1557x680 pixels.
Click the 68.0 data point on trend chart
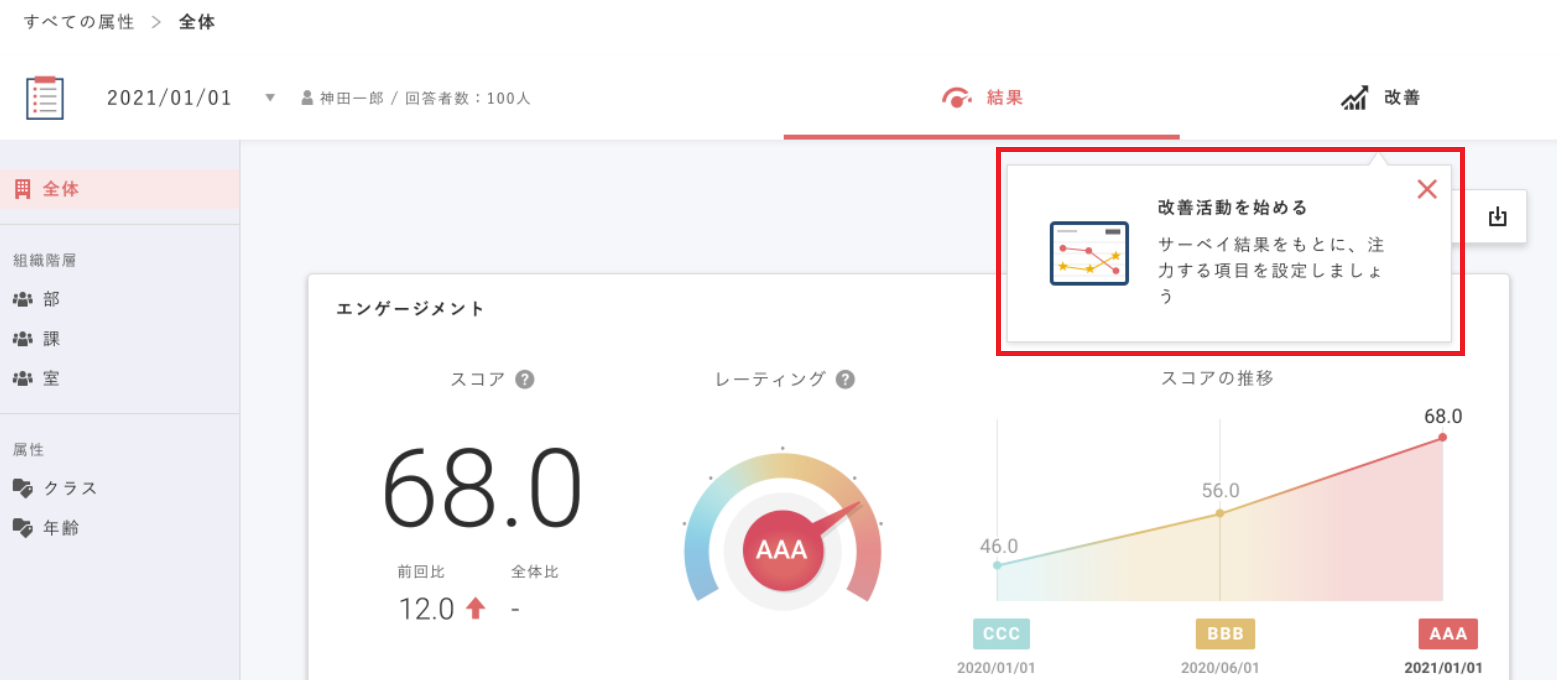(1442, 437)
